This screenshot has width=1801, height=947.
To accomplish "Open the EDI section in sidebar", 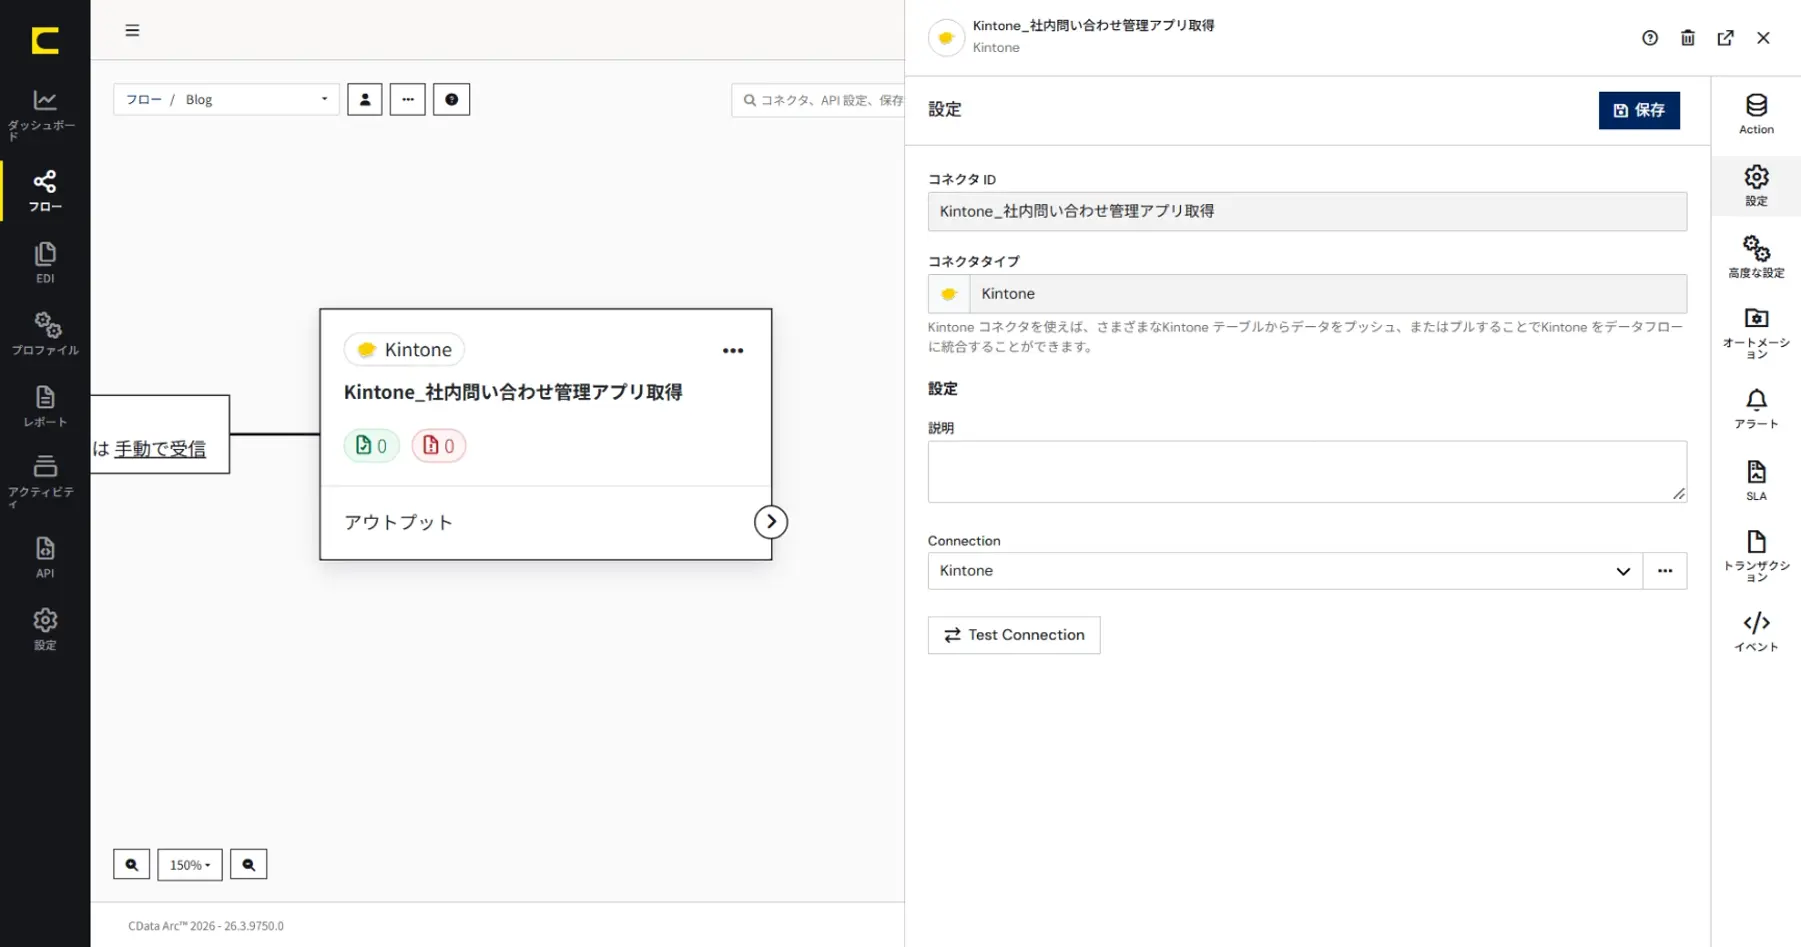I will point(44,263).
